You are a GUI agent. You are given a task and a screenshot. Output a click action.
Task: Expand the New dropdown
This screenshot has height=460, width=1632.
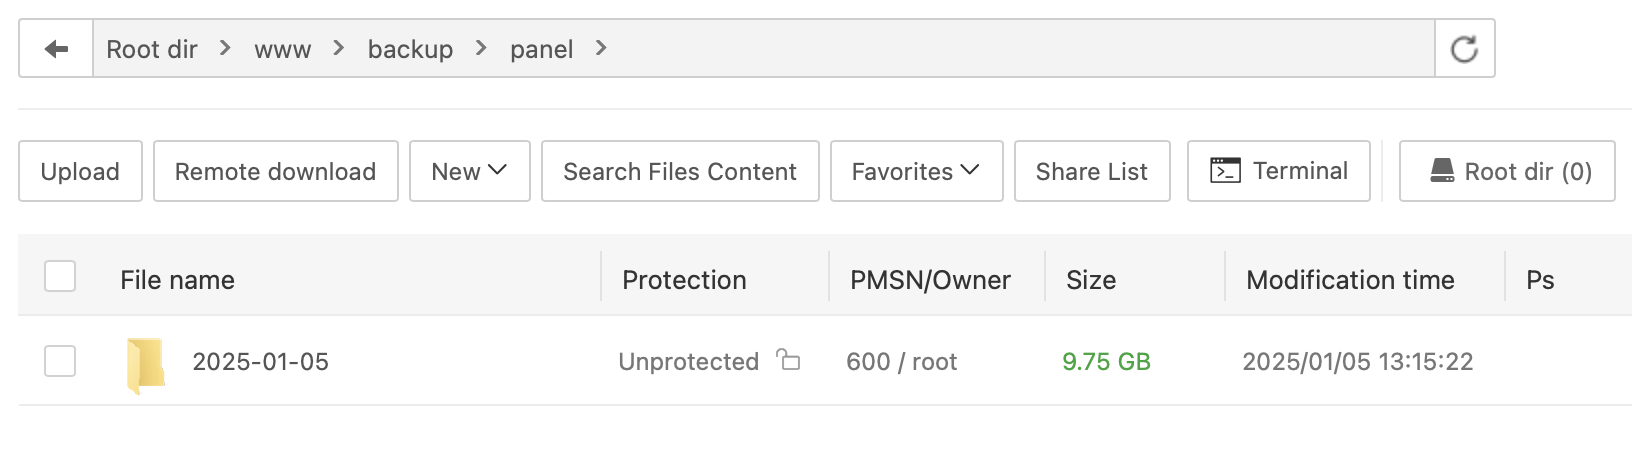469,171
